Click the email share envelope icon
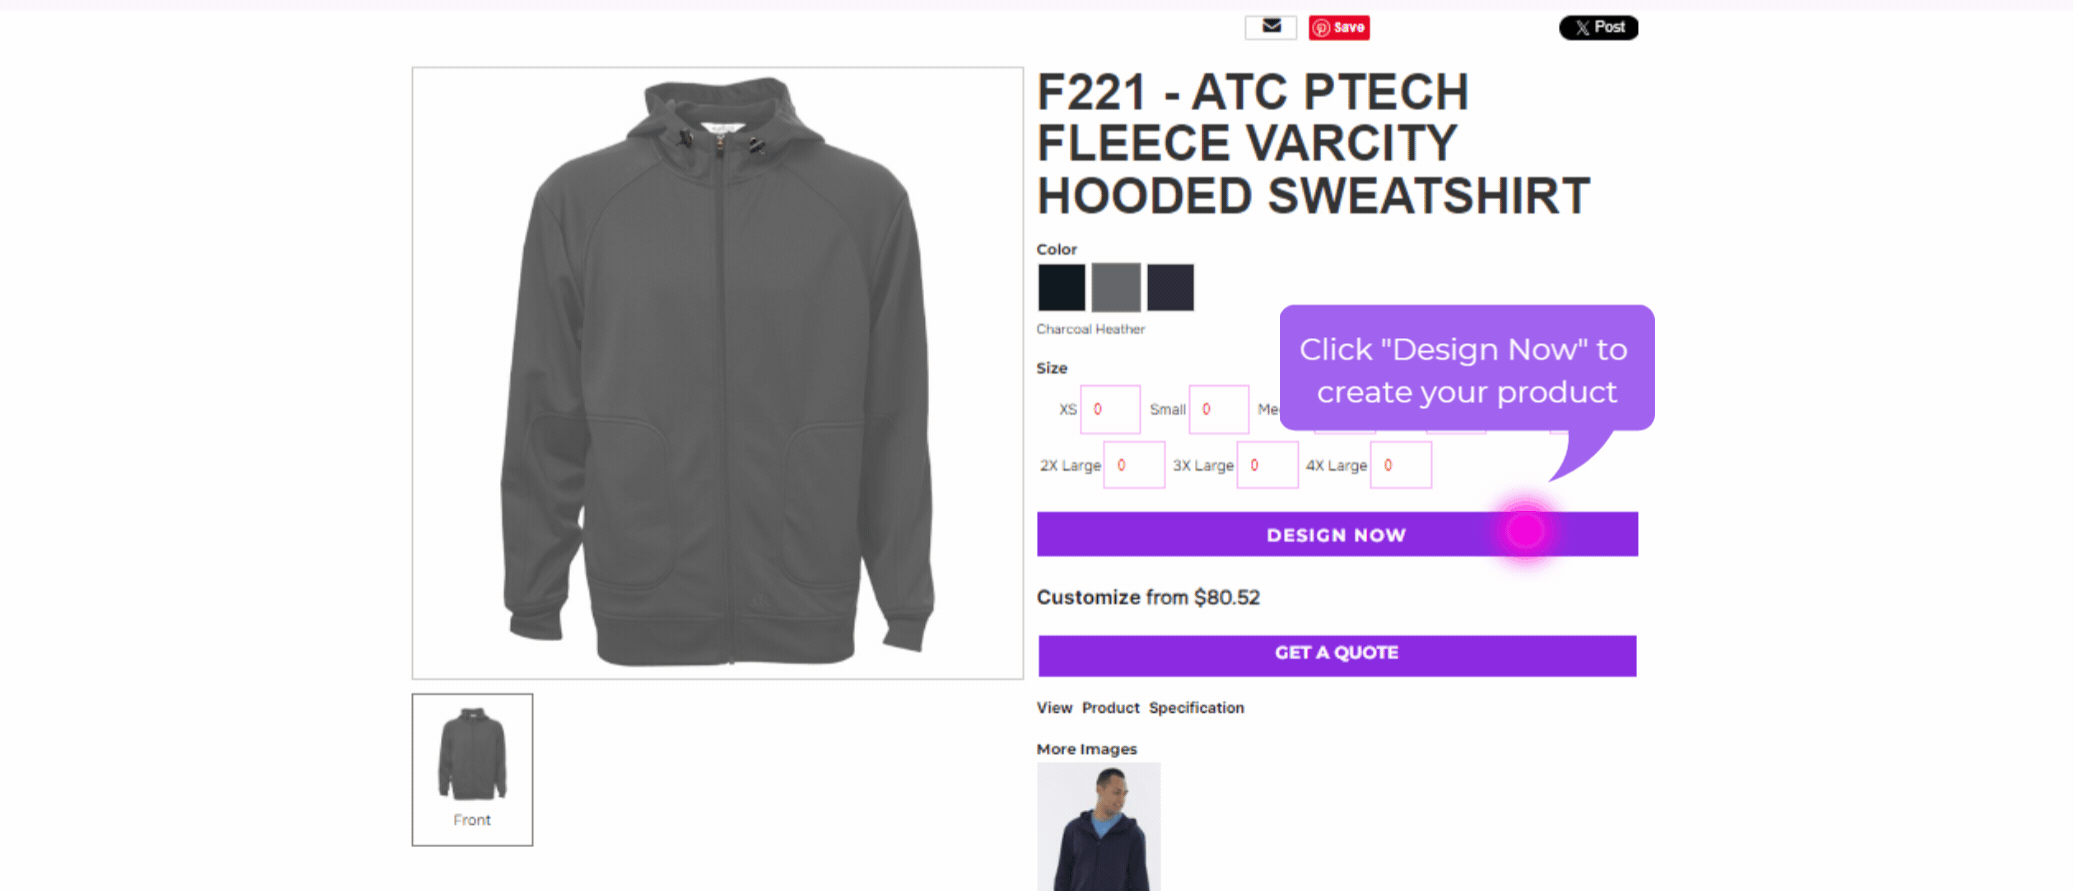 (1271, 27)
